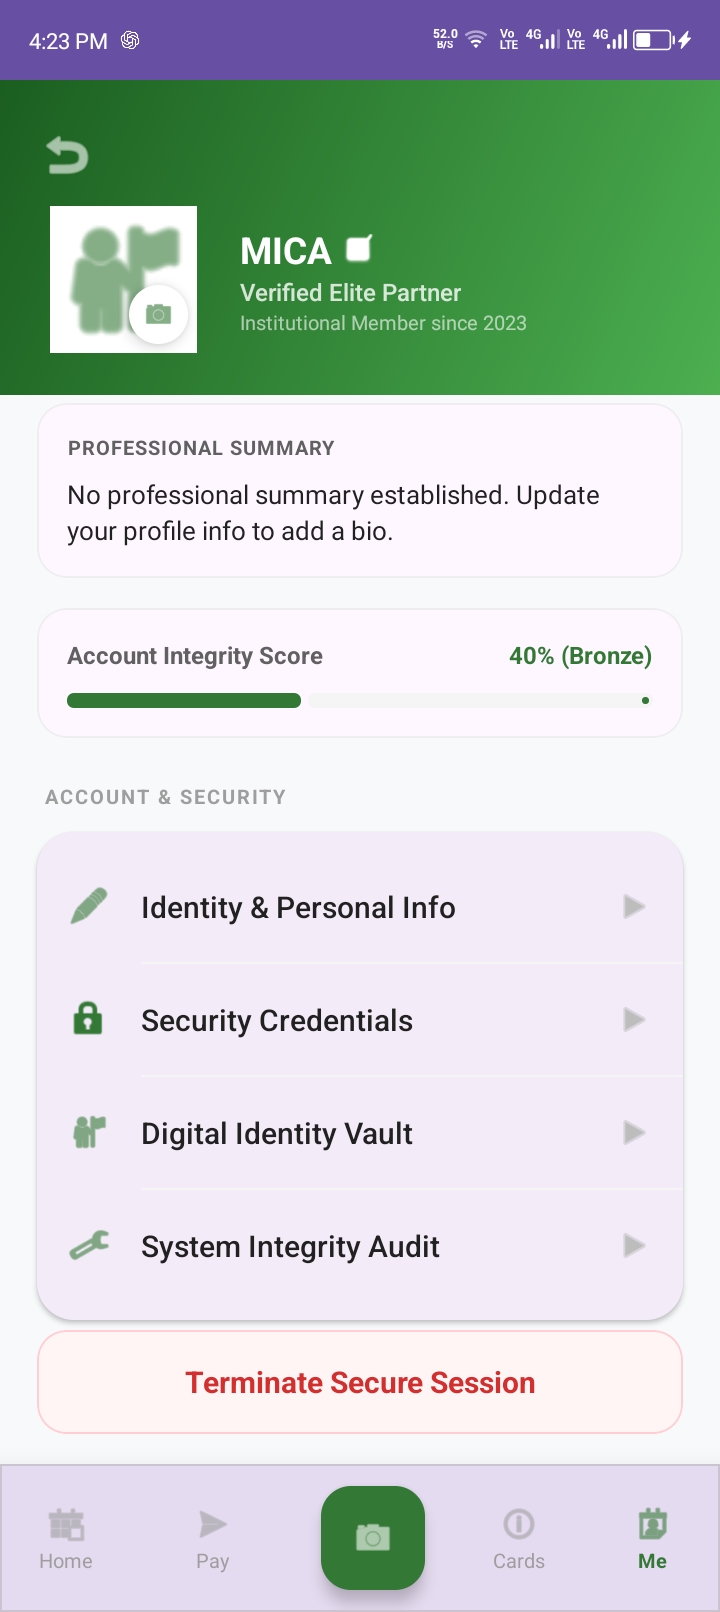The image size is (720, 1612).
Task: Tap the Account Integrity Score progress bar
Action: point(360,701)
